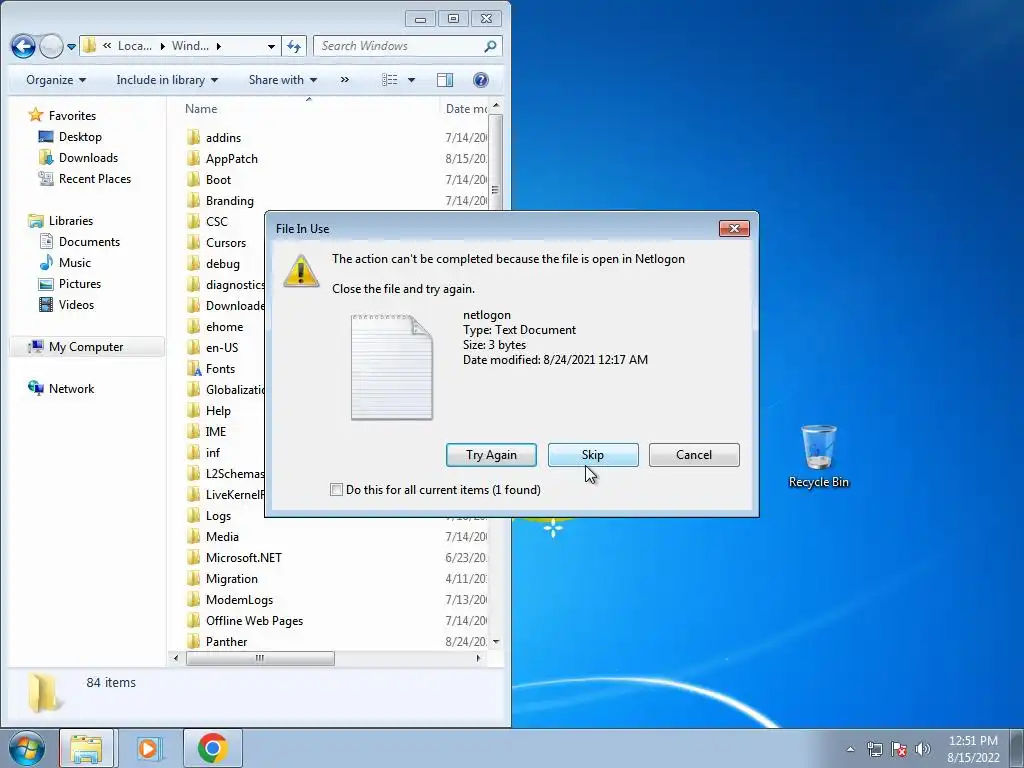Image resolution: width=1024 pixels, height=768 pixels.
Task: Click Try Again in the File In Use dialog
Action: point(491,455)
